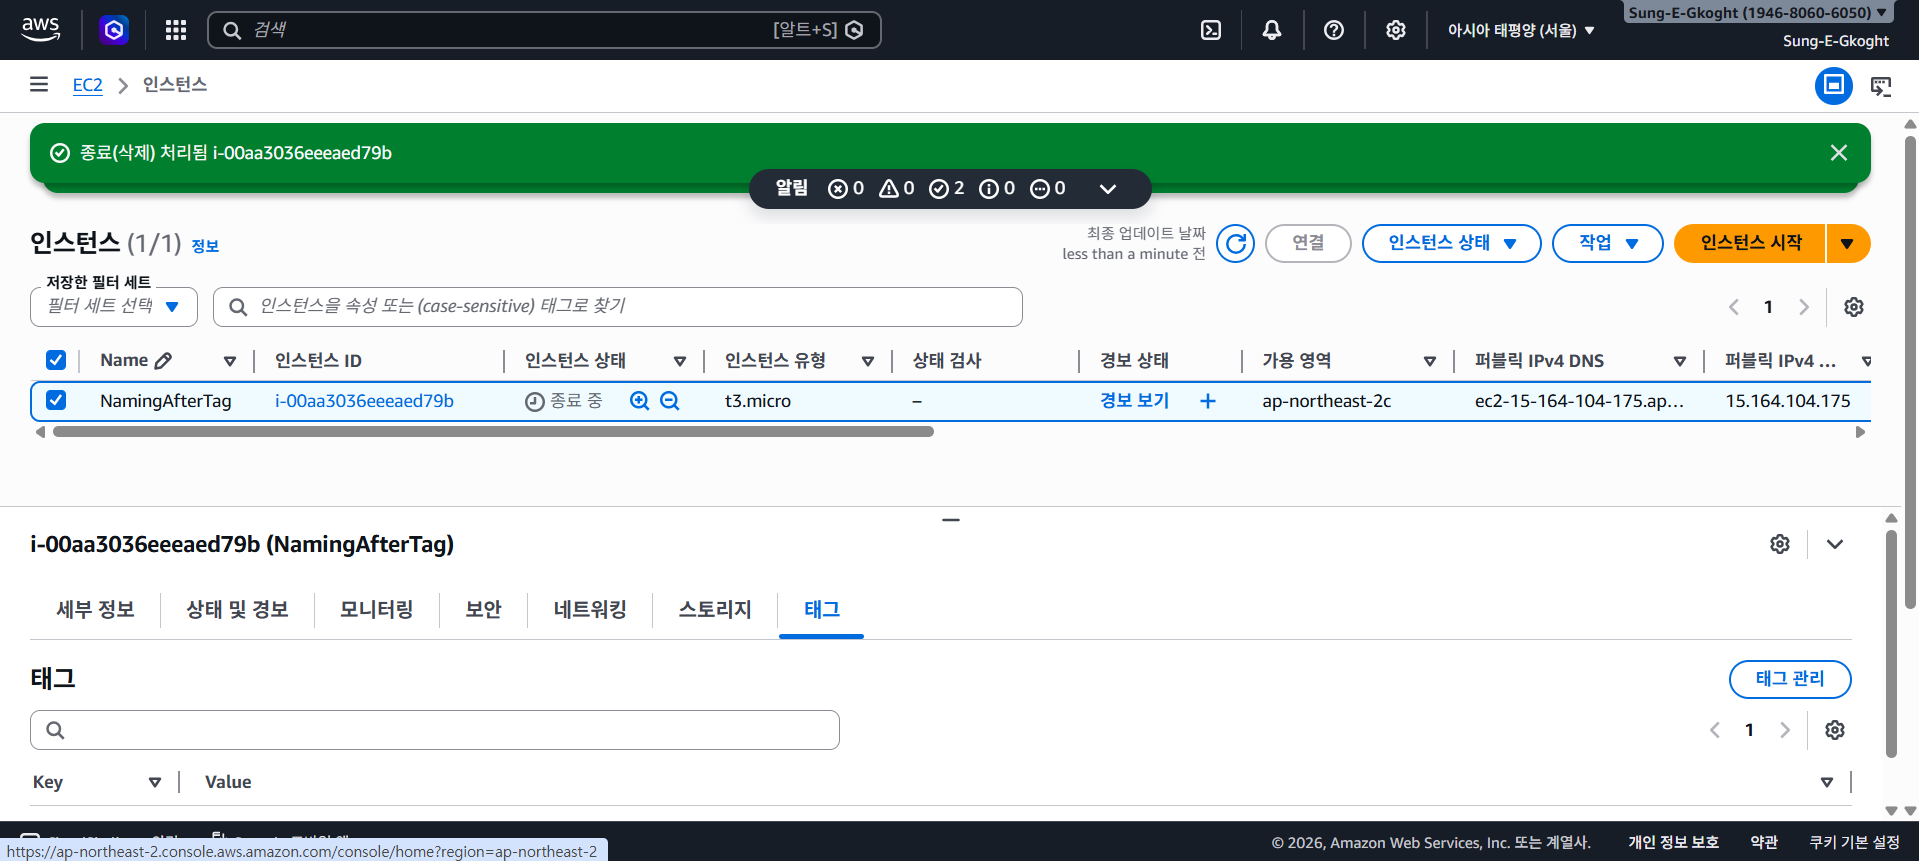
Task: Focus the instance filter search field
Action: [x=618, y=307]
